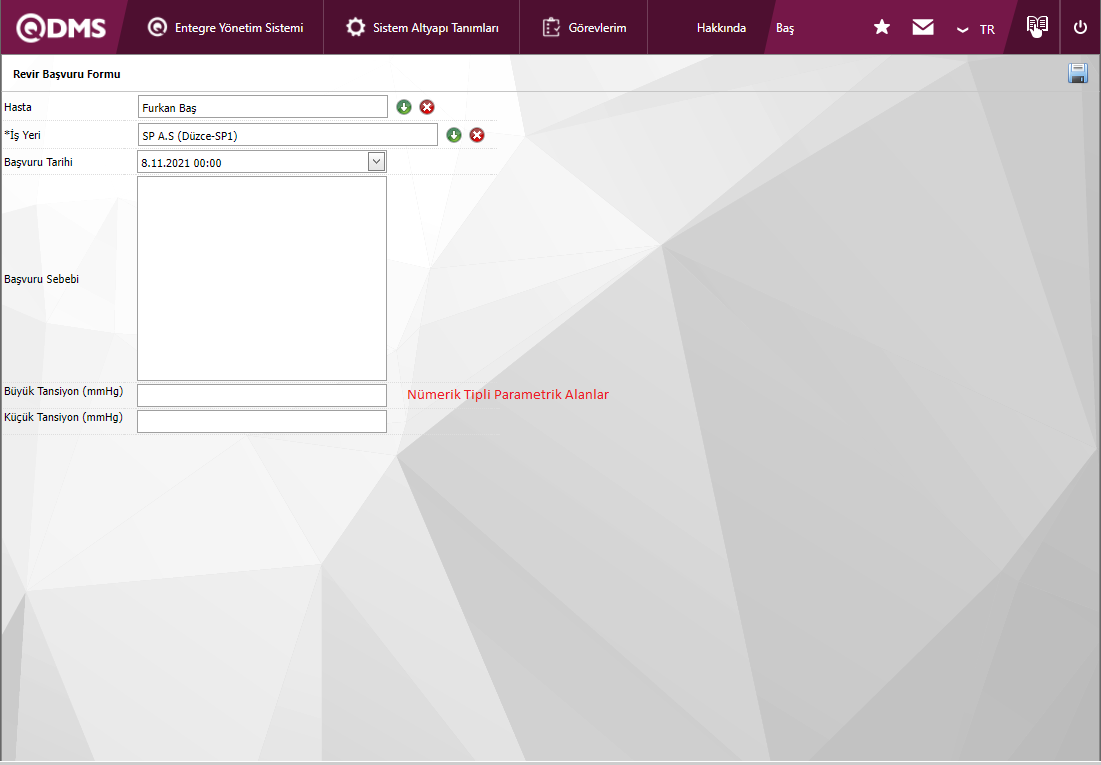This screenshot has height=765, width=1101.
Task: Expand the TR language dropdown
Action: click(976, 30)
